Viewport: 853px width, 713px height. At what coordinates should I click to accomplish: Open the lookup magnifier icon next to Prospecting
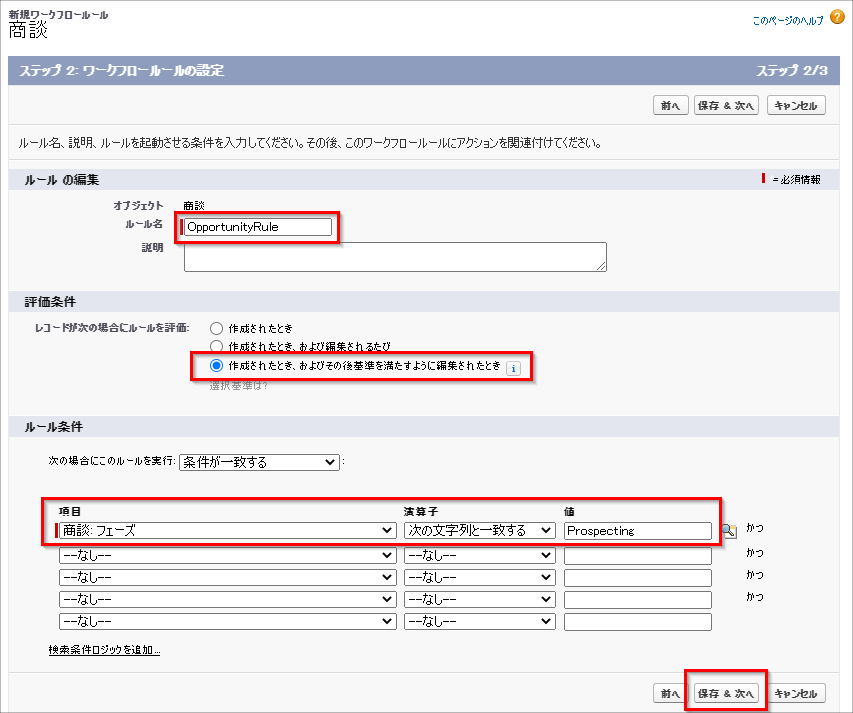click(729, 531)
